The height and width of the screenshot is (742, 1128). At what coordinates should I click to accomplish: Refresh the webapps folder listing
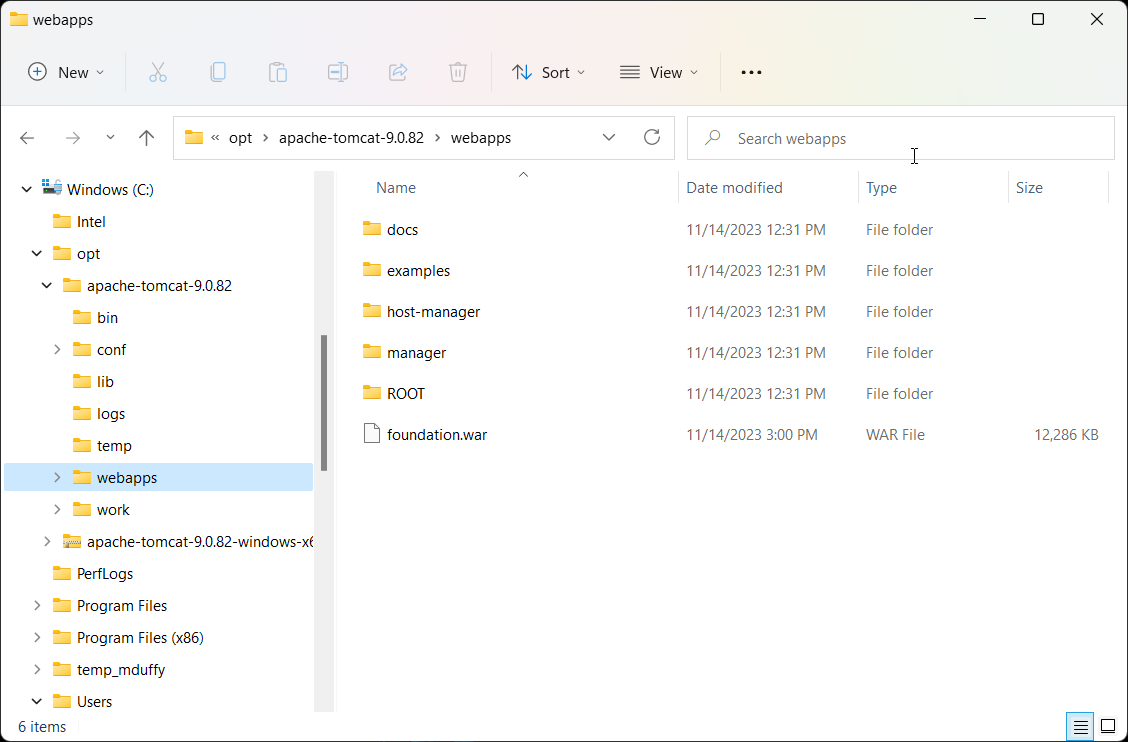coord(652,137)
